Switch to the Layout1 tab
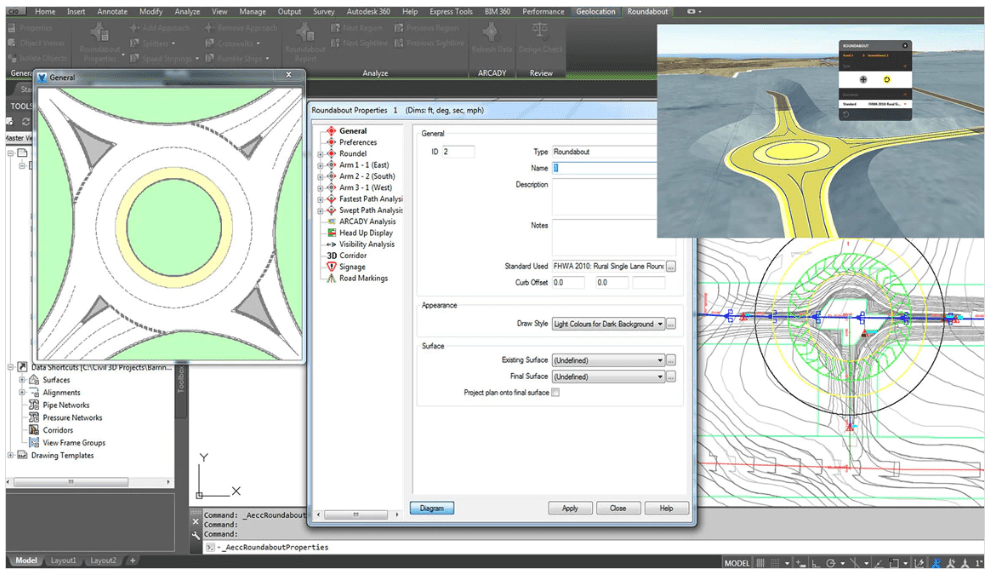The image size is (993, 576). click(x=63, y=561)
